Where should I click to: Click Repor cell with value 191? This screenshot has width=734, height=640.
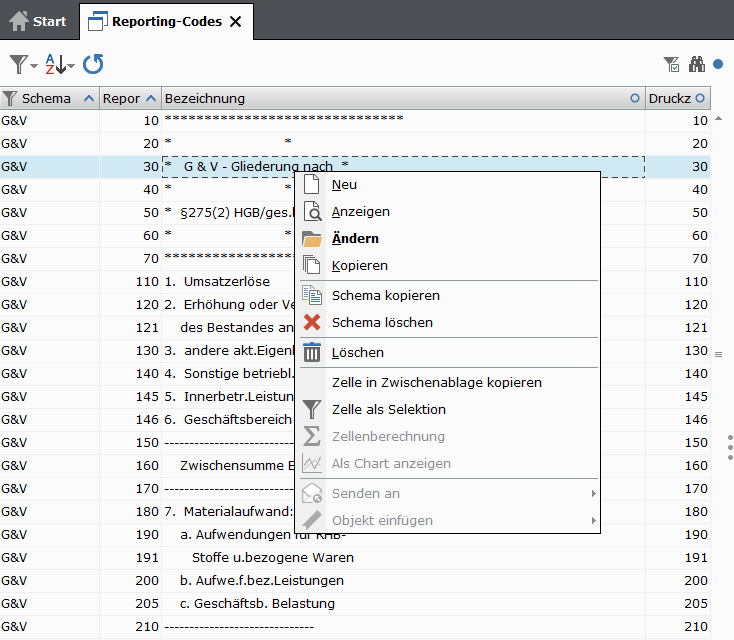coord(131,558)
